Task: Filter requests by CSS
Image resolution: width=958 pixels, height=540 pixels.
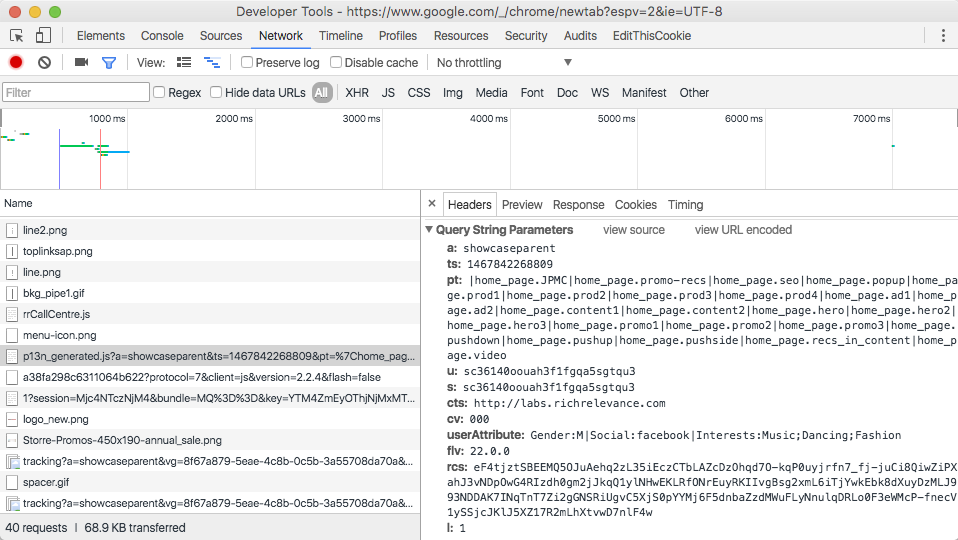Action: click(419, 93)
